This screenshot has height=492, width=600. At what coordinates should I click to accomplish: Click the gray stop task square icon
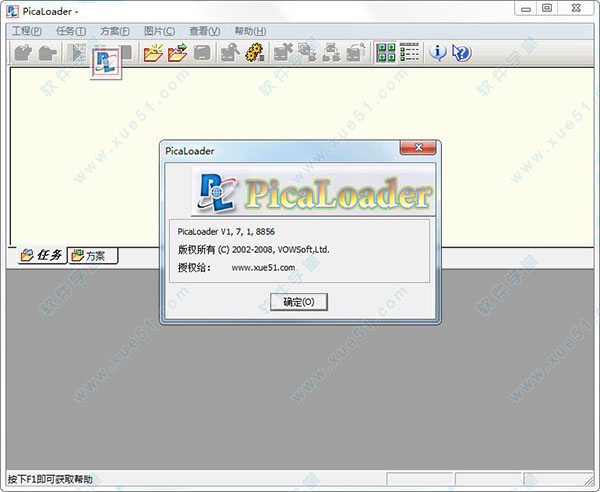tap(126, 52)
